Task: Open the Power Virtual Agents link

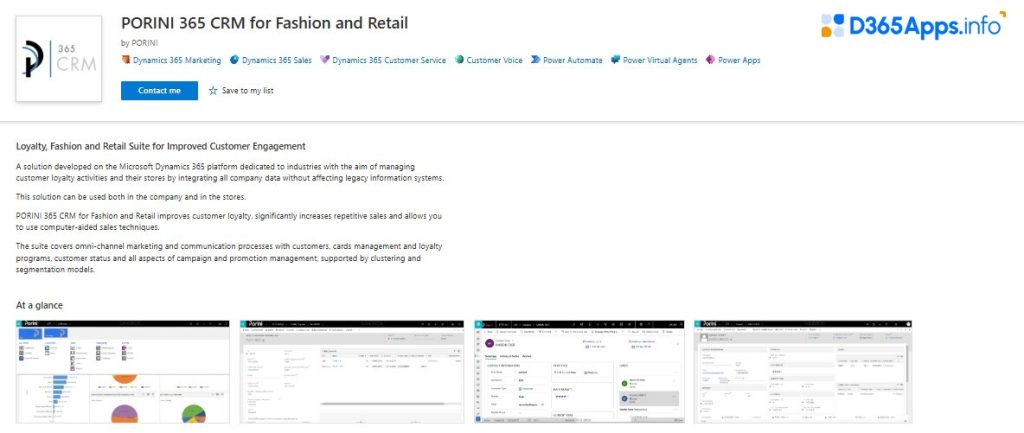Action: pyautogui.click(x=660, y=60)
